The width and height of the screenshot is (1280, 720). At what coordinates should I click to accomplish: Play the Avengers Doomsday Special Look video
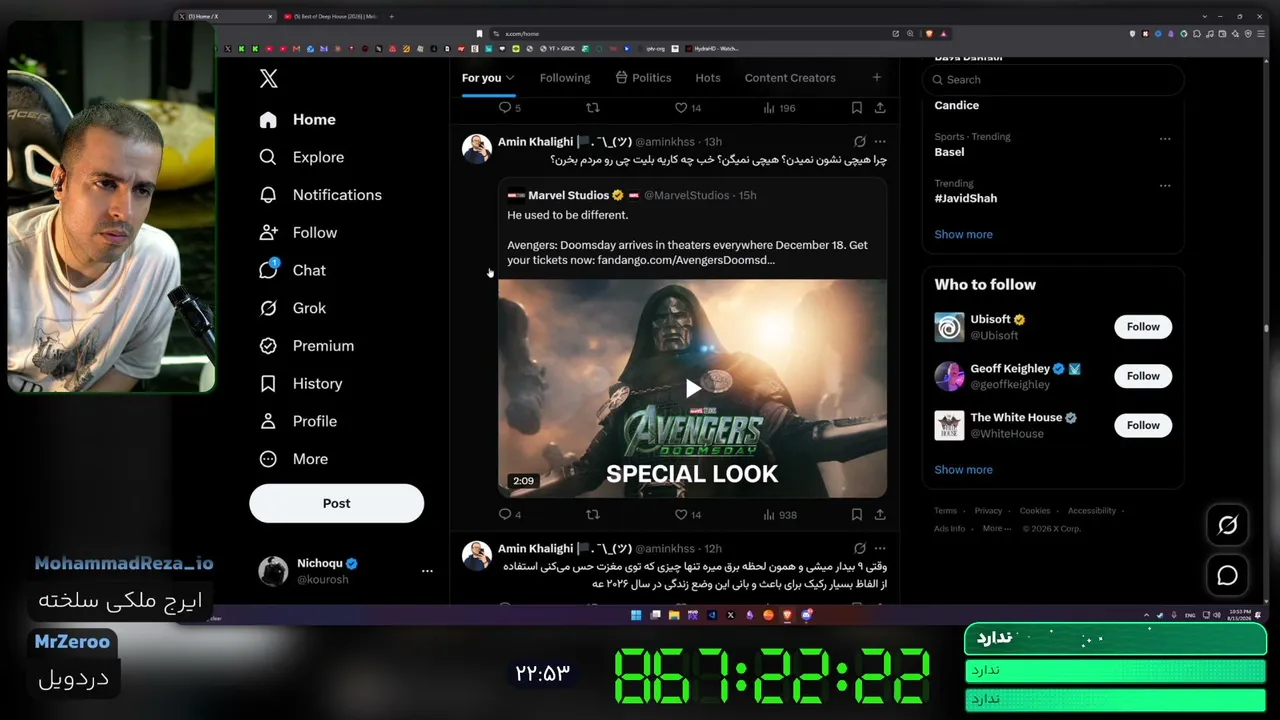[x=692, y=388]
